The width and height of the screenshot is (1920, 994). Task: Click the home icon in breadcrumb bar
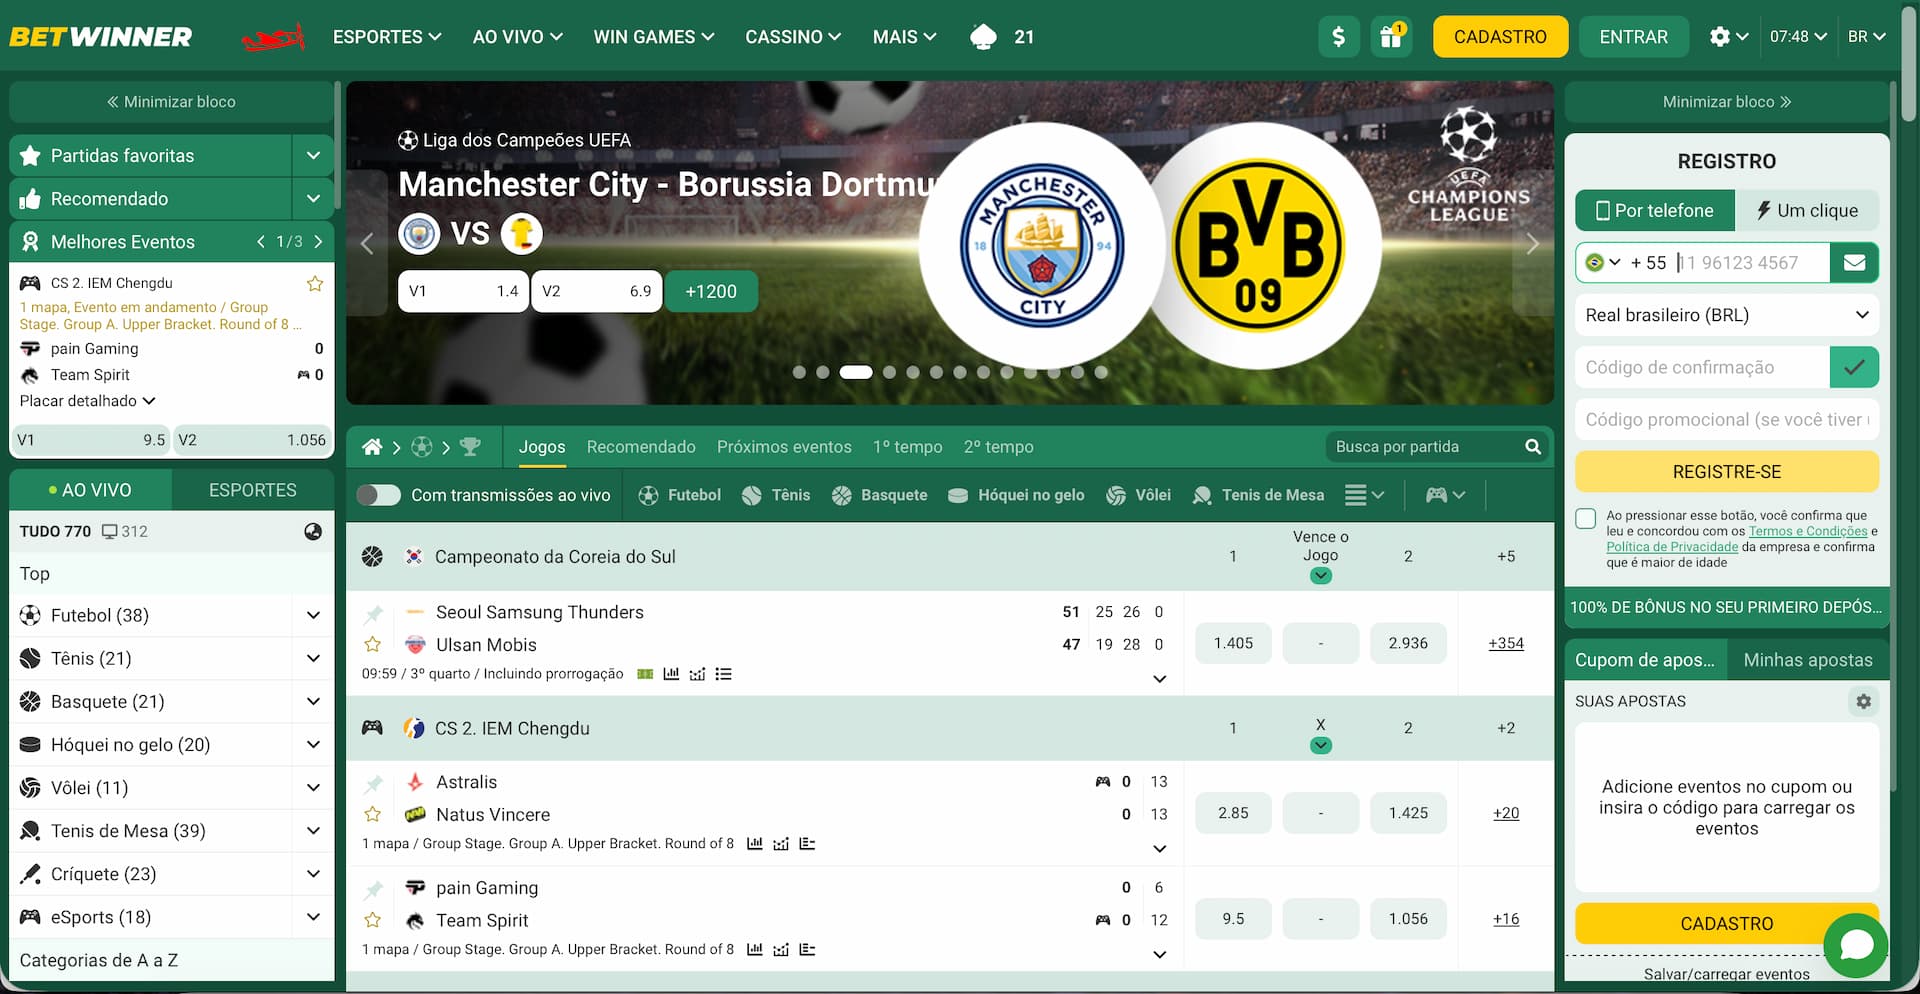tap(372, 447)
